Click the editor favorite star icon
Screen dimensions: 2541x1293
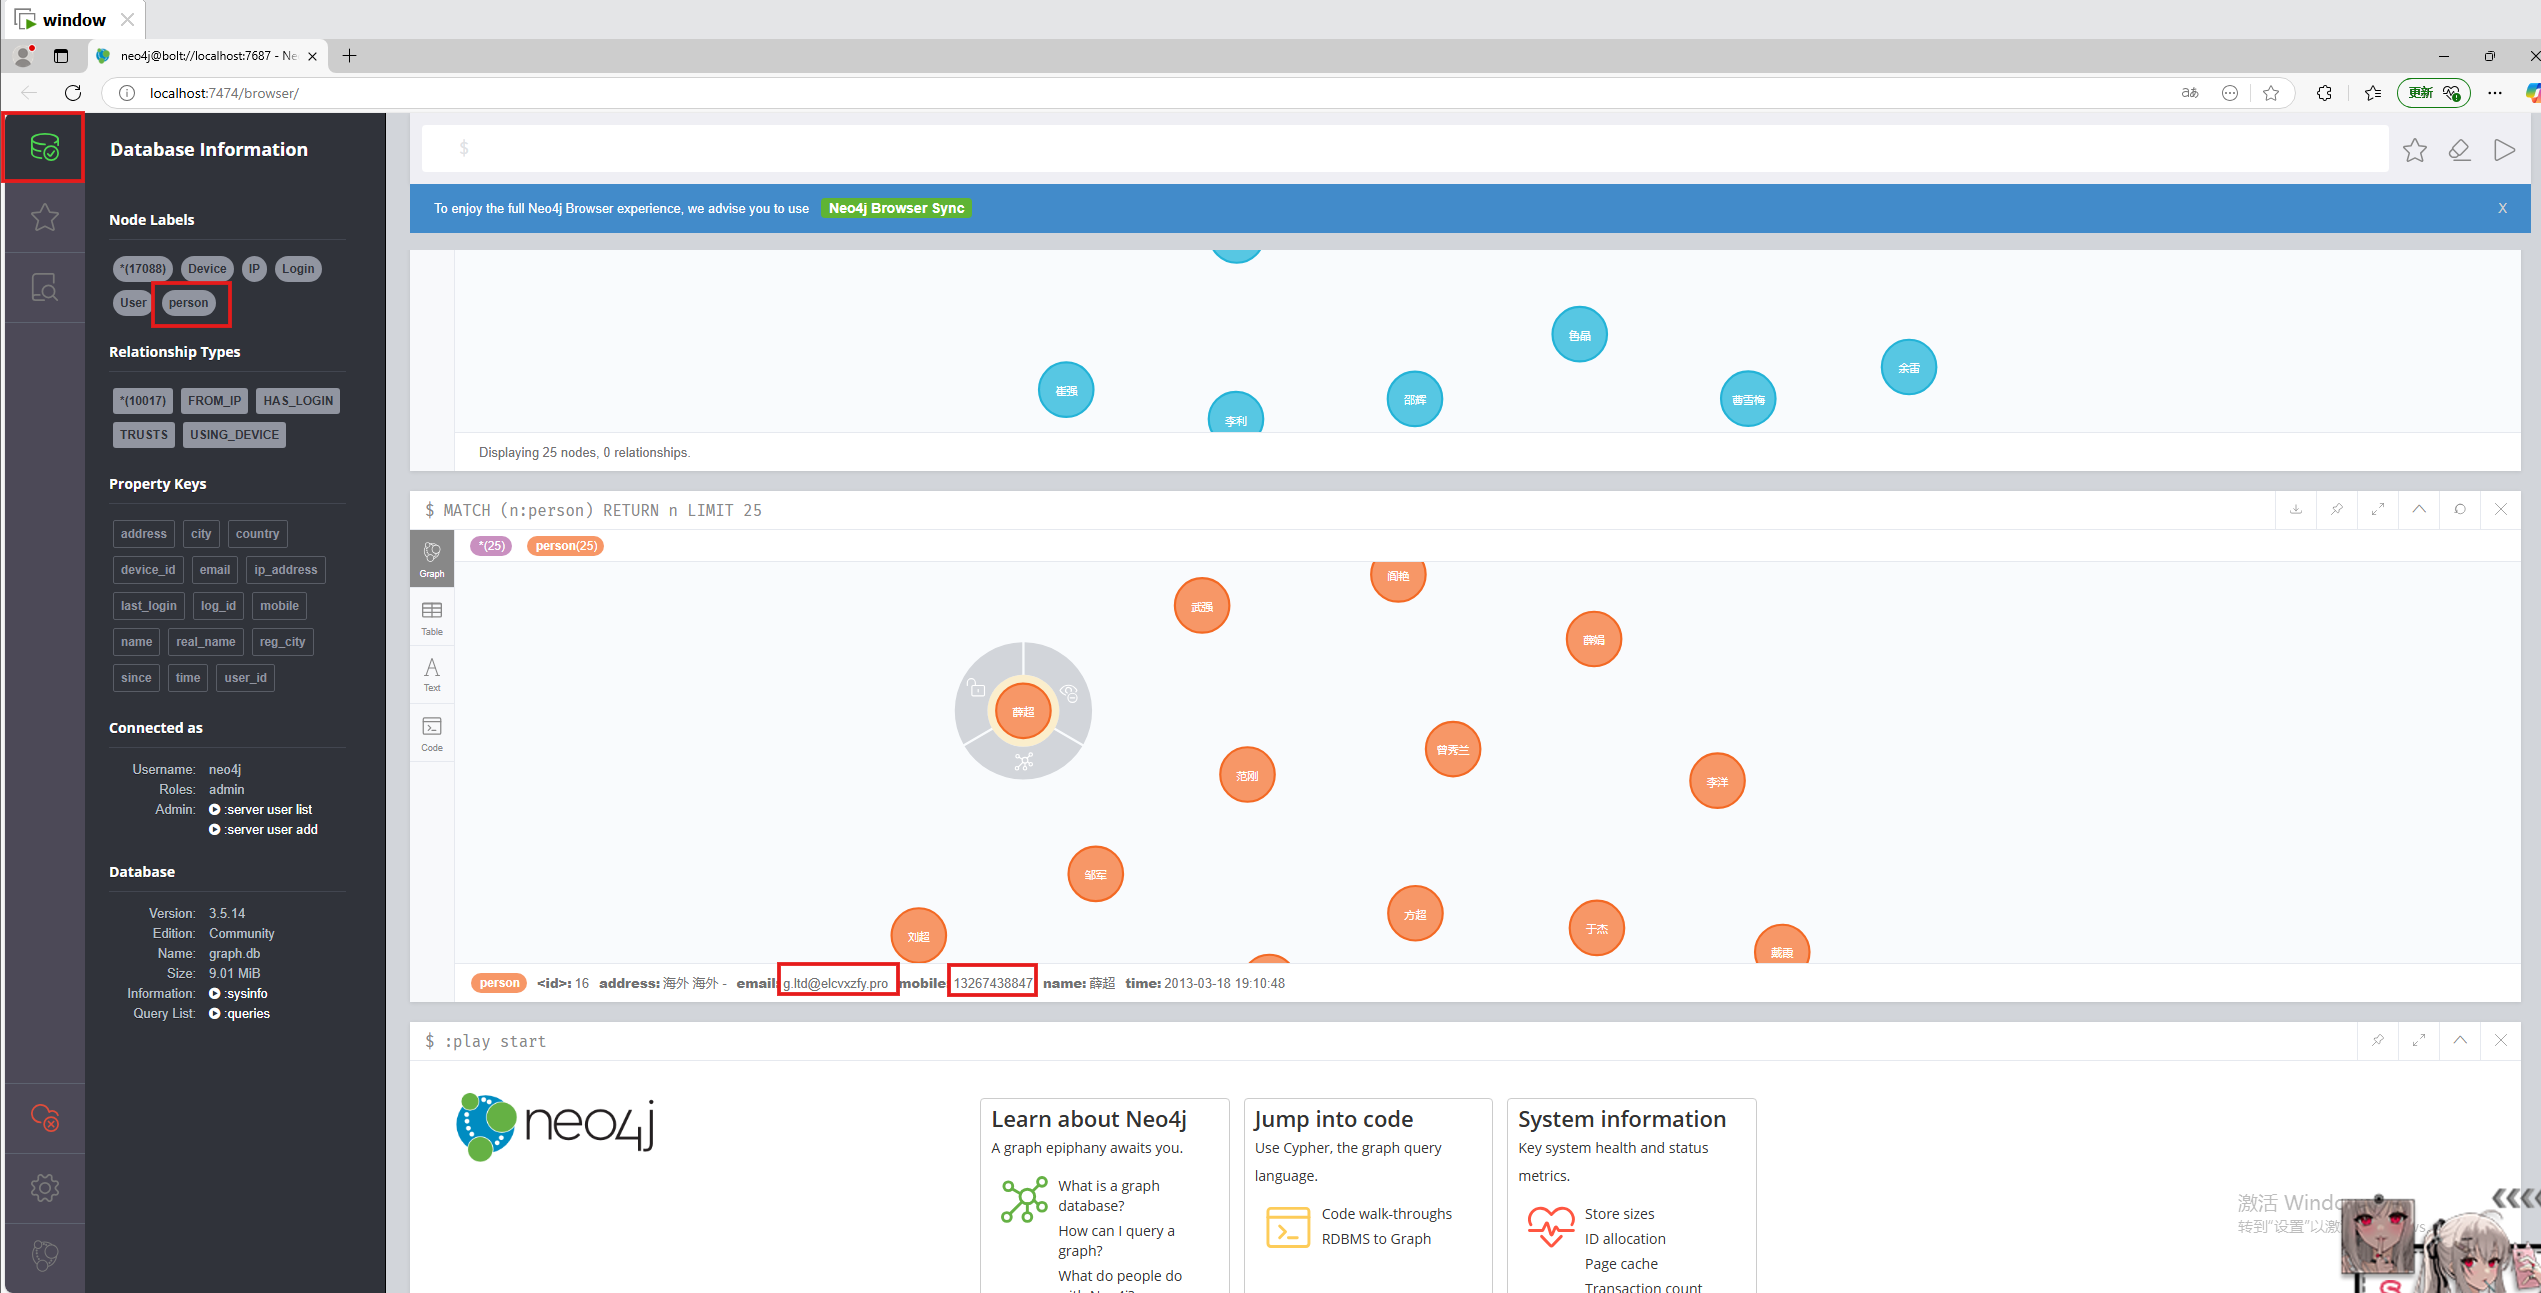tap(2414, 150)
